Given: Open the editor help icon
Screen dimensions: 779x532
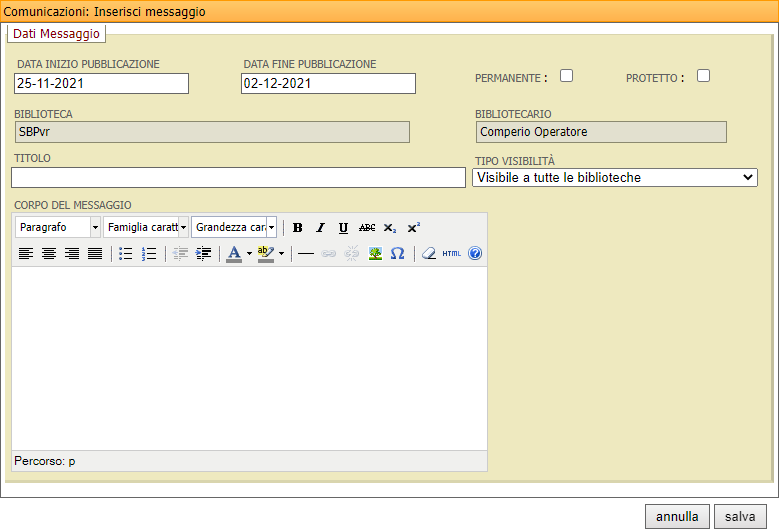Looking at the screenshot, I should tap(475, 254).
